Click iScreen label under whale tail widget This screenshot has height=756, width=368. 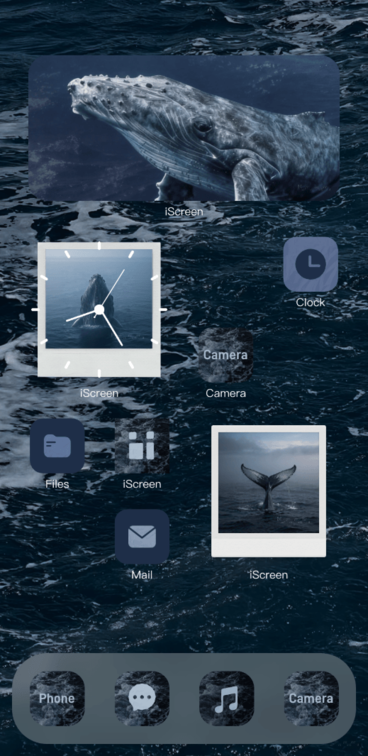click(x=269, y=575)
